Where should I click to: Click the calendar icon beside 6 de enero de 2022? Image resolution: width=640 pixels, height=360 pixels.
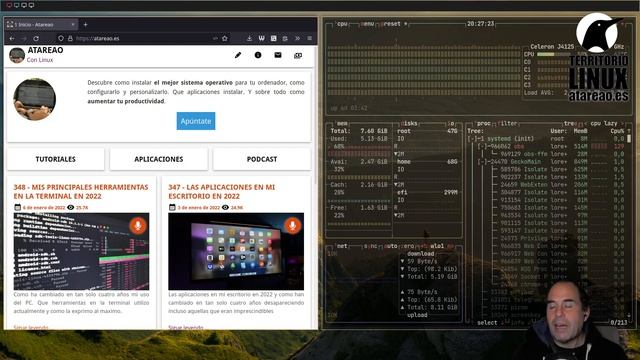coord(18,207)
